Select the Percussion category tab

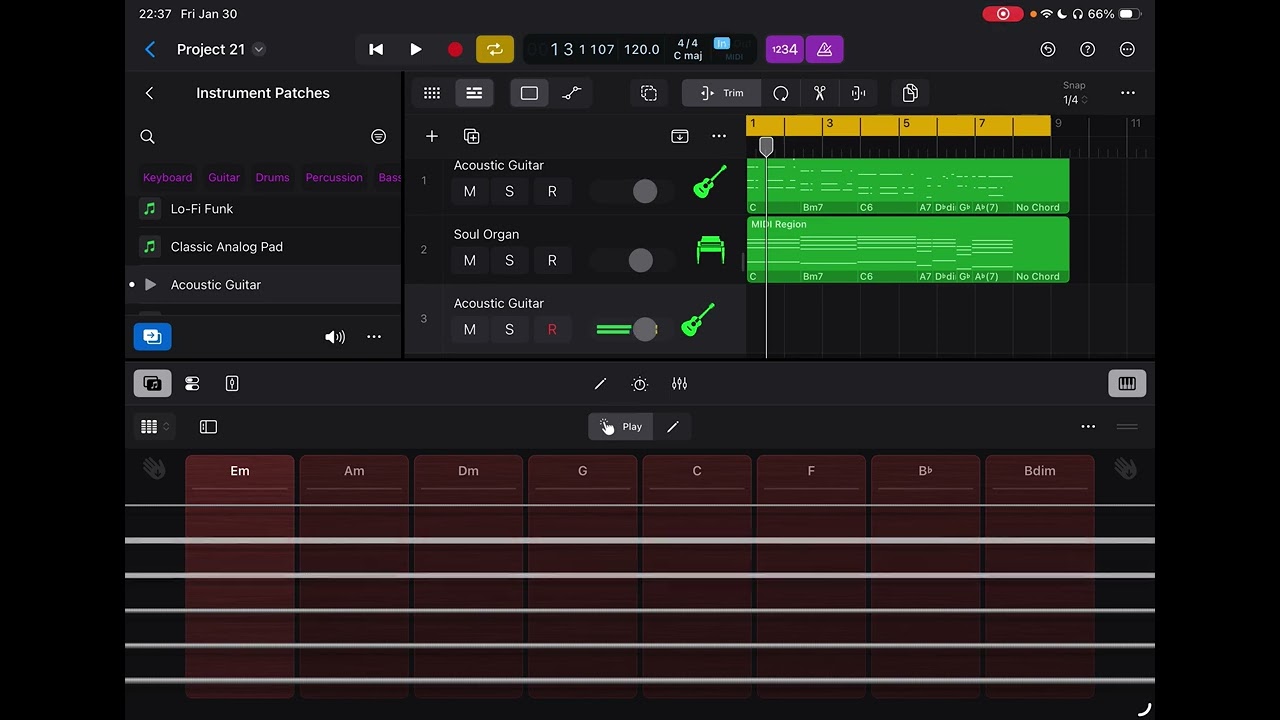[334, 177]
